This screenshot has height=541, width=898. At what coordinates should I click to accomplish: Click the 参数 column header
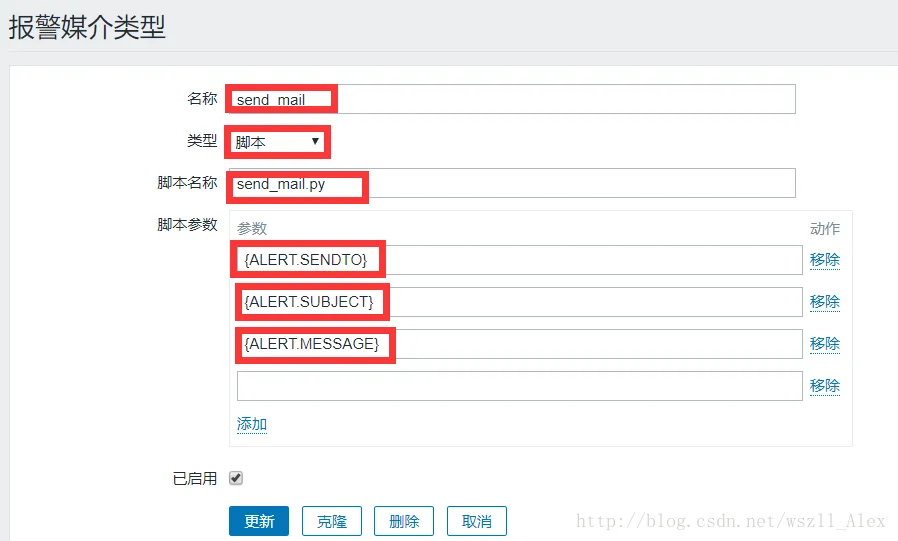(x=252, y=229)
